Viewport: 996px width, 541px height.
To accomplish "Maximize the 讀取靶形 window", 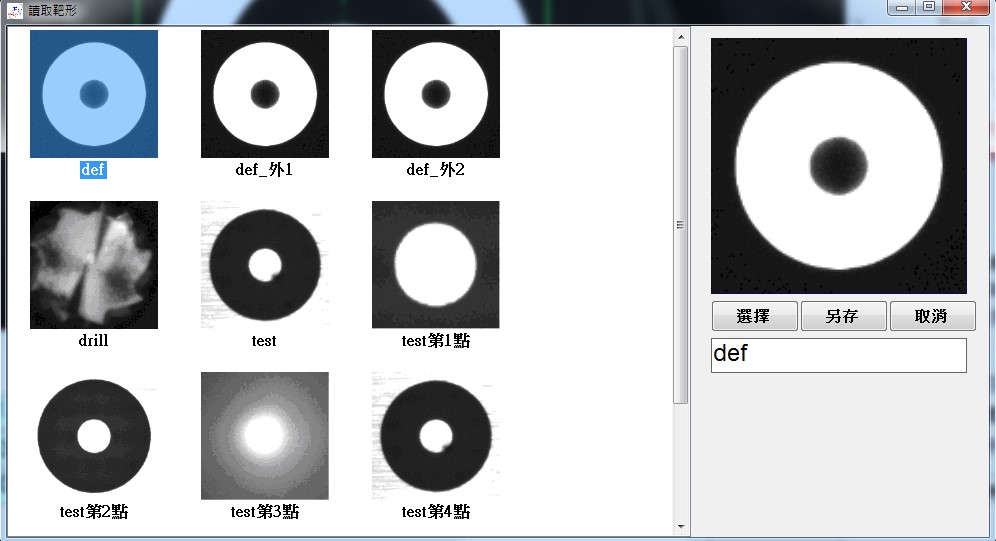I will [929, 7].
